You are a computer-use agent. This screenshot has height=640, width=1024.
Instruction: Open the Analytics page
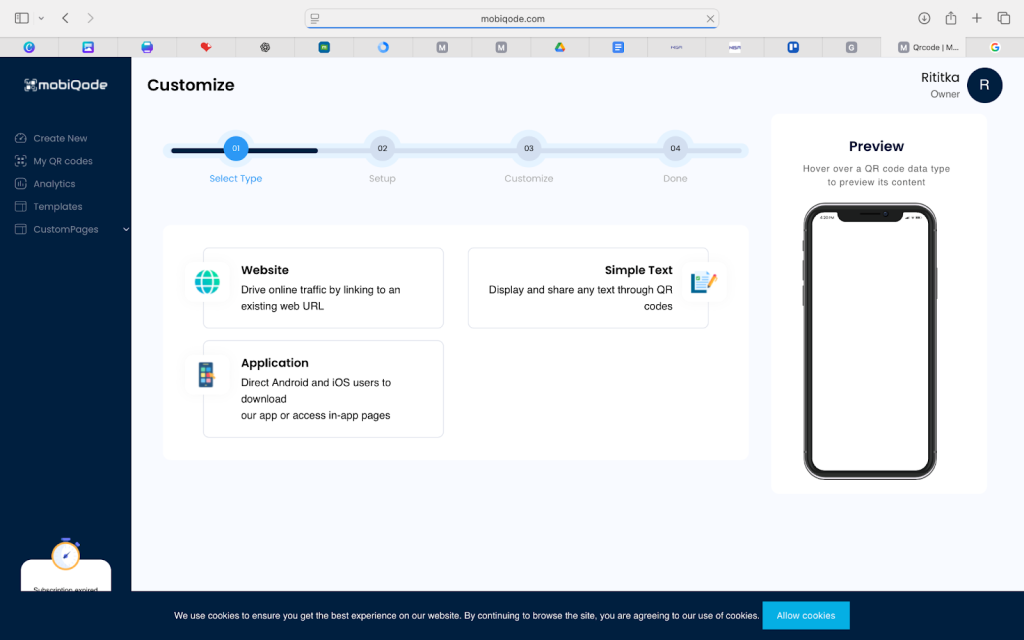point(54,184)
